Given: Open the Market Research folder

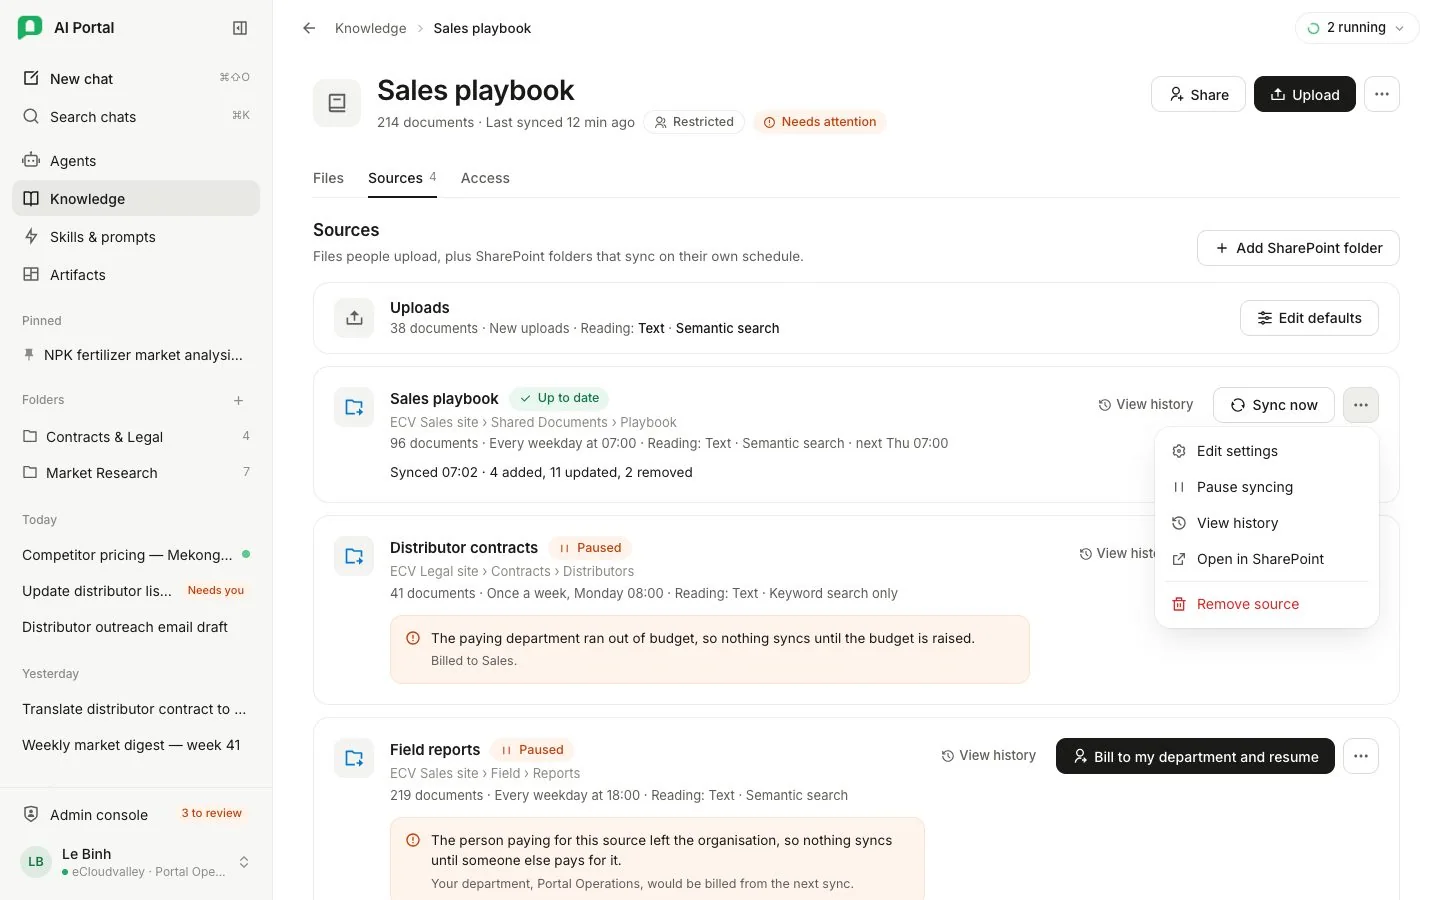Looking at the screenshot, I should pyautogui.click(x=136, y=473).
